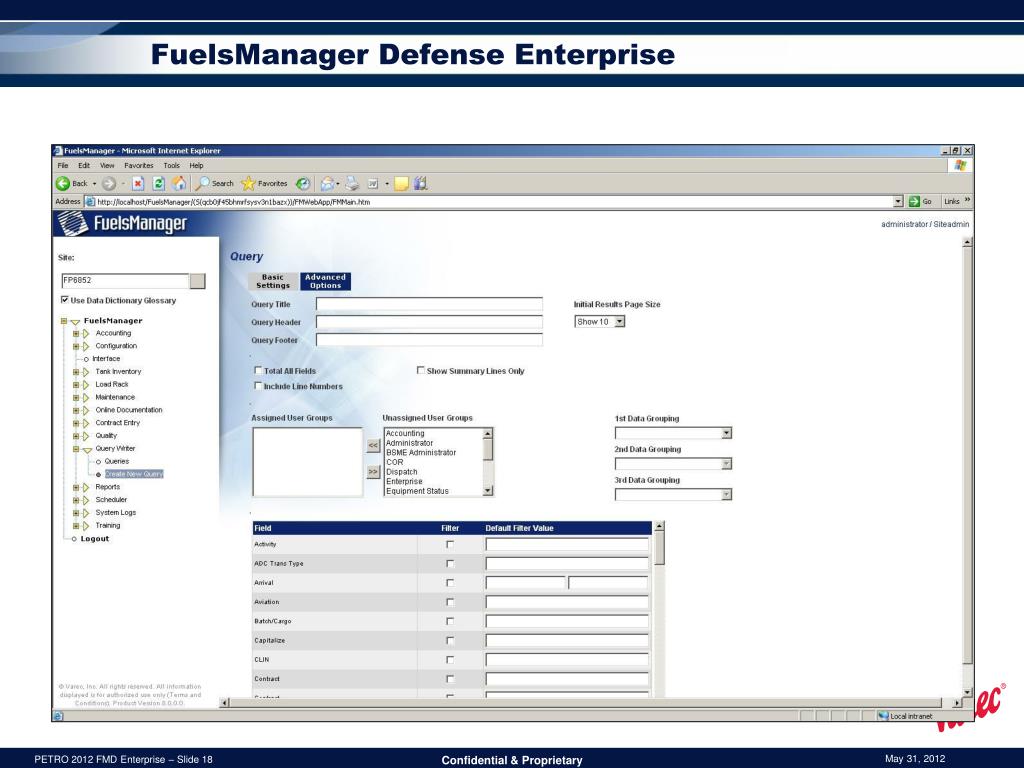The height and width of the screenshot is (768, 1024).
Task: Click the Stop loading icon
Action: pyautogui.click(x=138, y=184)
